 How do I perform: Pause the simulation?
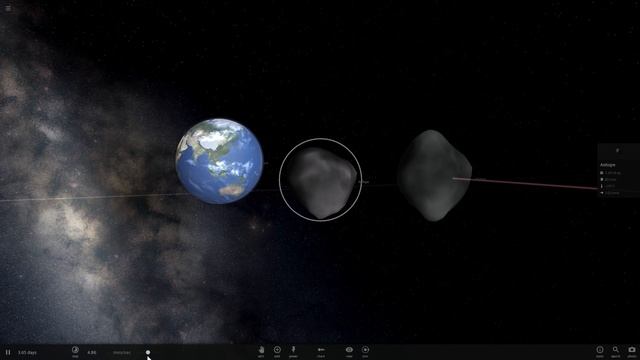tap(8, 352)
